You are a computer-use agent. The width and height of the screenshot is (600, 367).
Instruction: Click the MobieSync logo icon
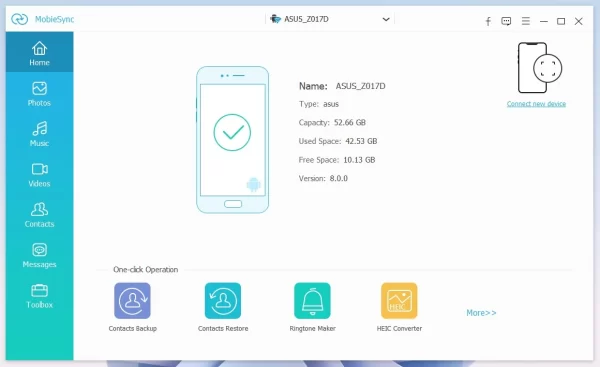(20, 19)
